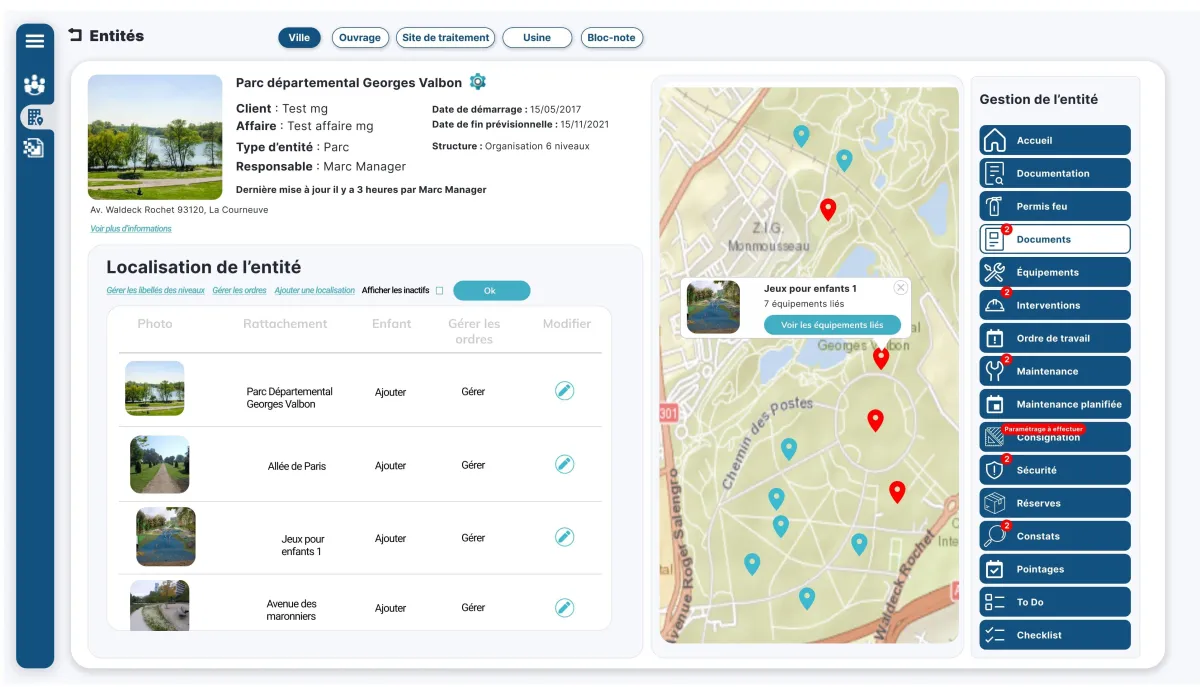The height and width of the screenshot is (687, 1200).
Task: Open Documents in entity management menu
Action: coord(1055,239)
